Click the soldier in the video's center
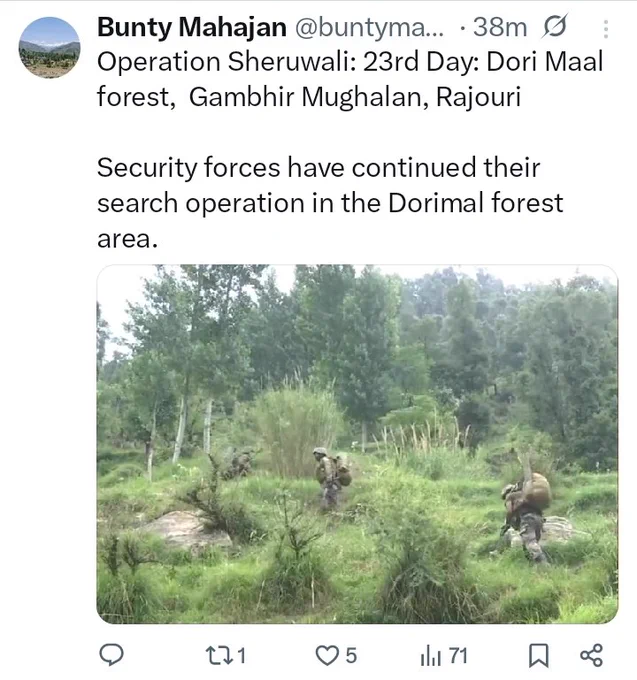The height and width of the screenshot is (680, 637). [331, 477]
